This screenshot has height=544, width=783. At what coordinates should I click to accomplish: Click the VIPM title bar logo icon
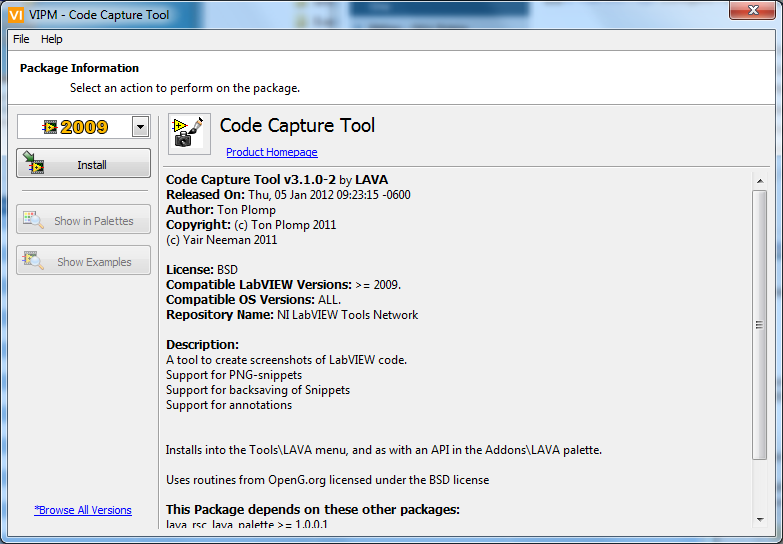click(15, 15)
